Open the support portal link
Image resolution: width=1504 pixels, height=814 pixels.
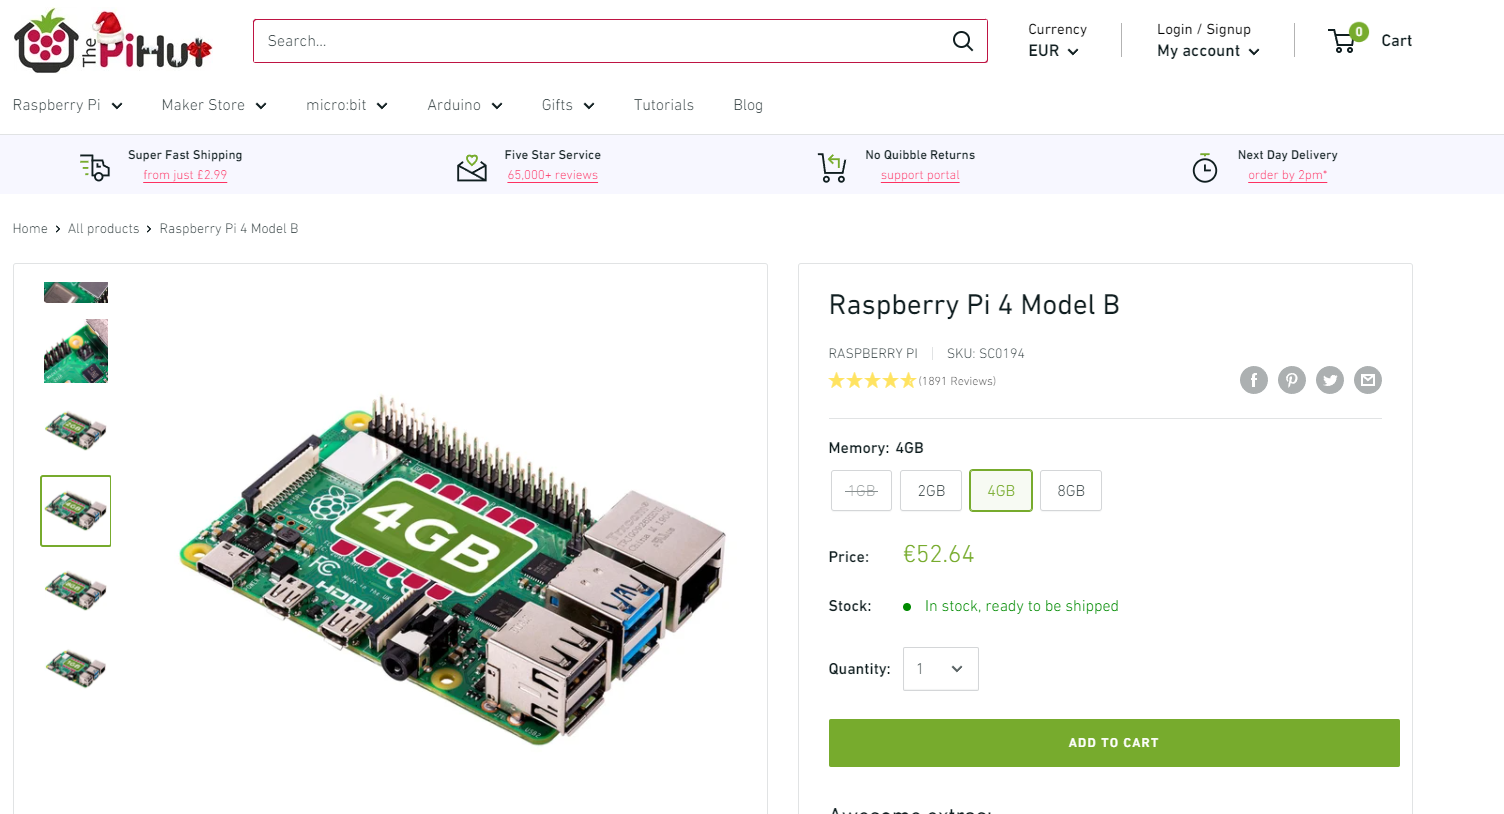[920, 175]
